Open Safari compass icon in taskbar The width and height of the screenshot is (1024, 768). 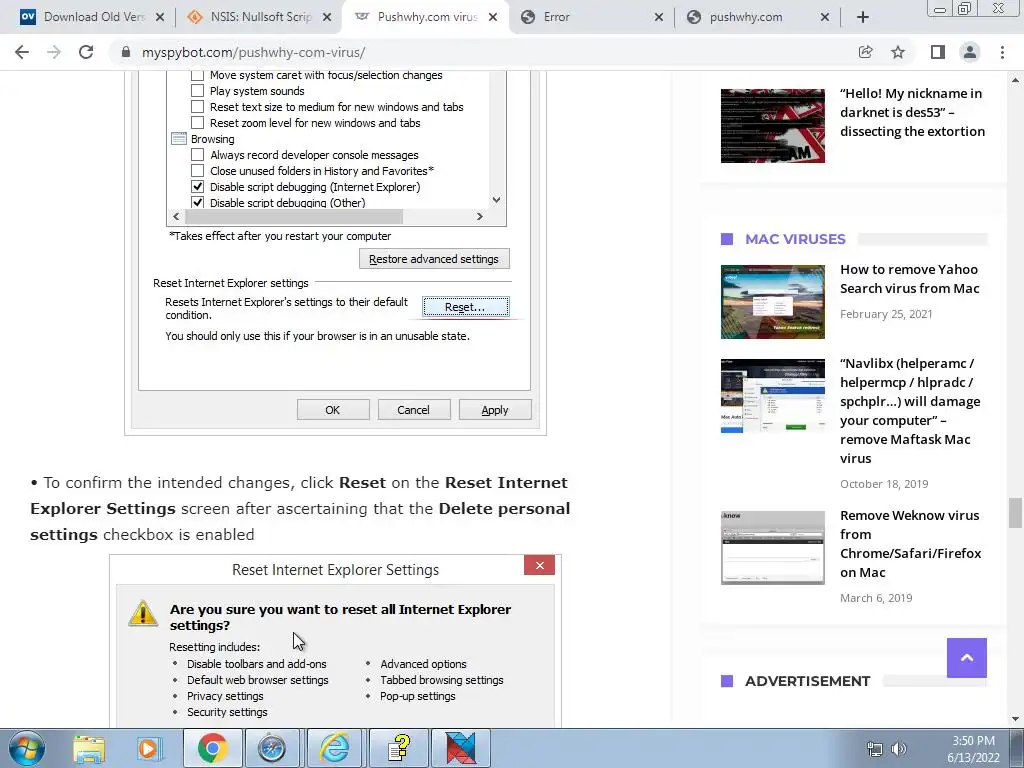pos(272,748)
